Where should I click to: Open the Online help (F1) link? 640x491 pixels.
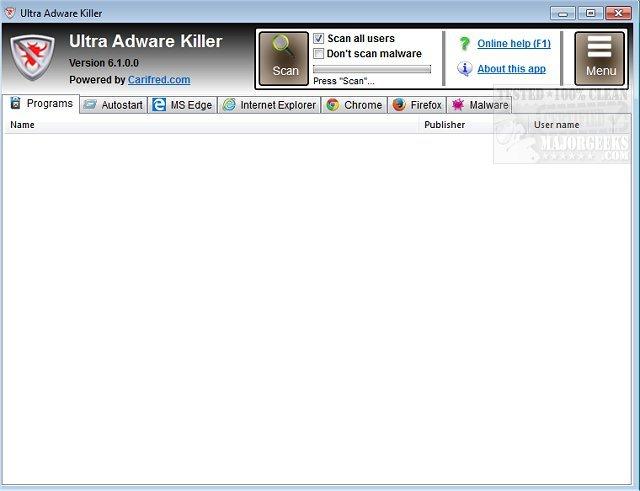click(514, 43)
